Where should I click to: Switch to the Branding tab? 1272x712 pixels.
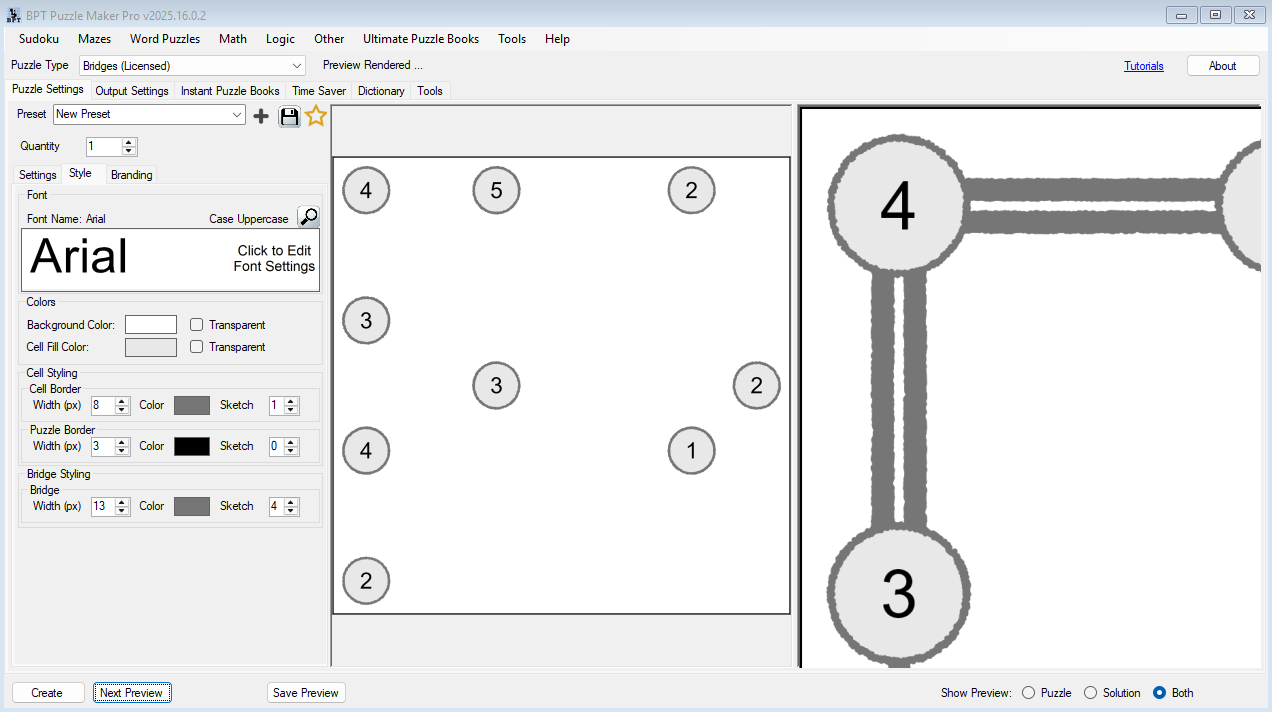coord(131,174)
